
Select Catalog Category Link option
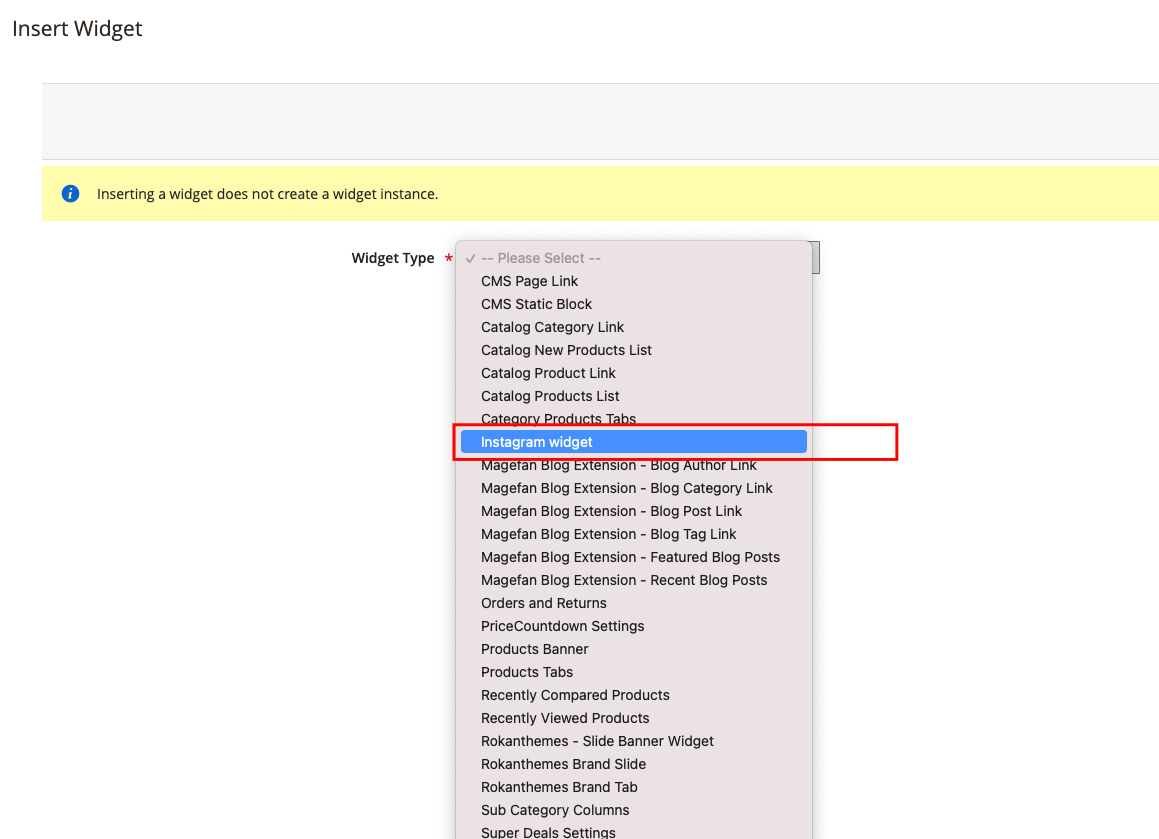click(x=633, y=327)
